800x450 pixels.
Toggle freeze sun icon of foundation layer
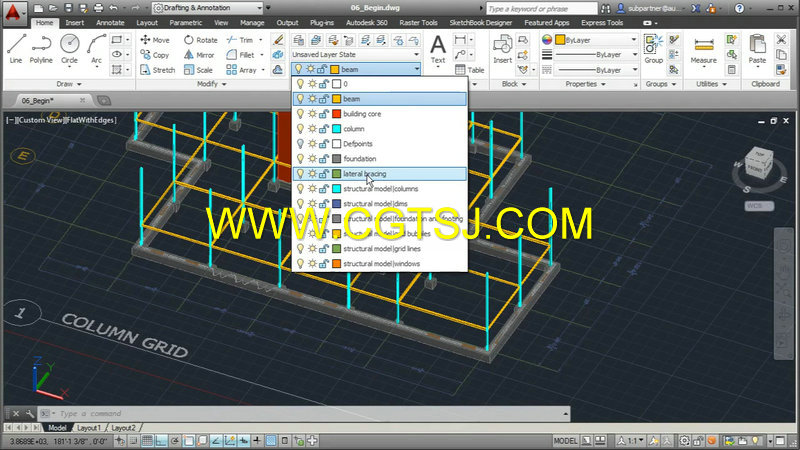point(312,159)
